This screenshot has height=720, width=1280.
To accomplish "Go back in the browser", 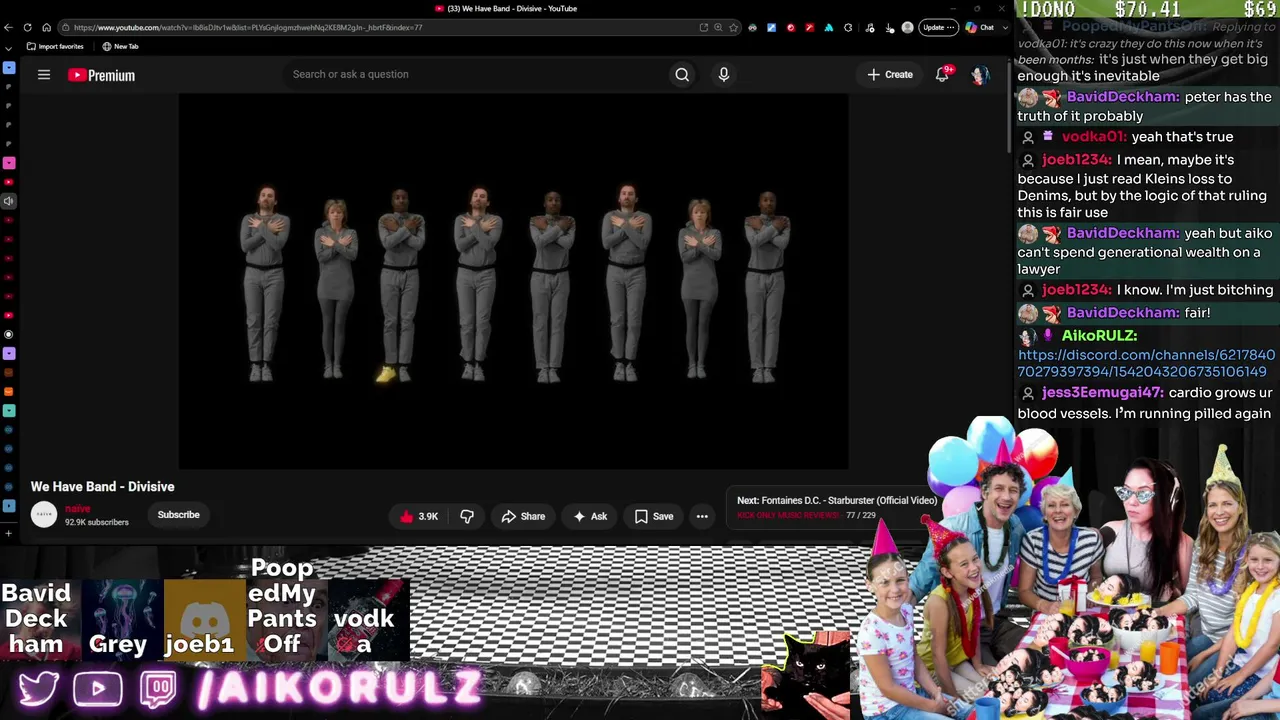I will point(9,27).
